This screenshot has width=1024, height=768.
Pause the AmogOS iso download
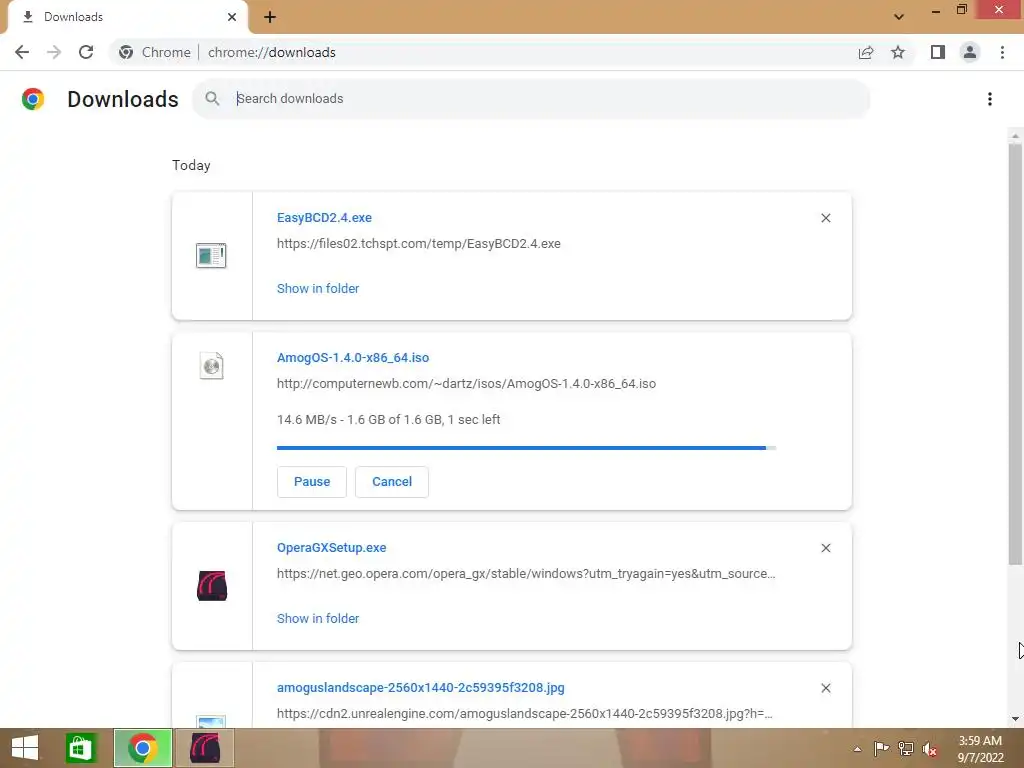(x=312, y=482)
